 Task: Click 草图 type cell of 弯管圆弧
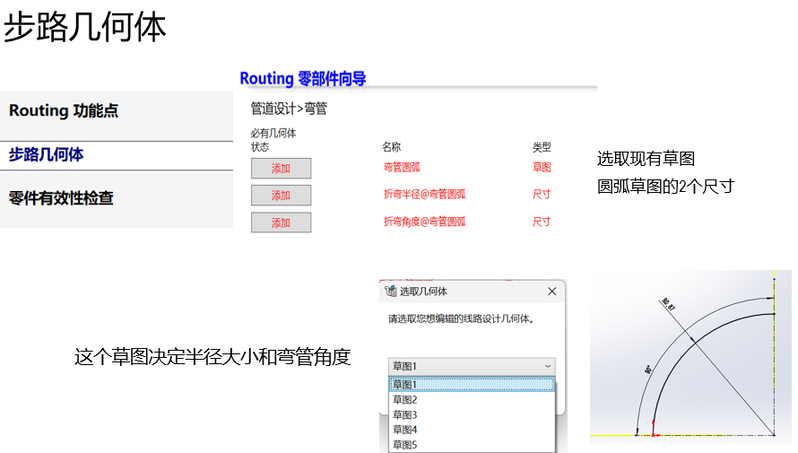[542, 167]
